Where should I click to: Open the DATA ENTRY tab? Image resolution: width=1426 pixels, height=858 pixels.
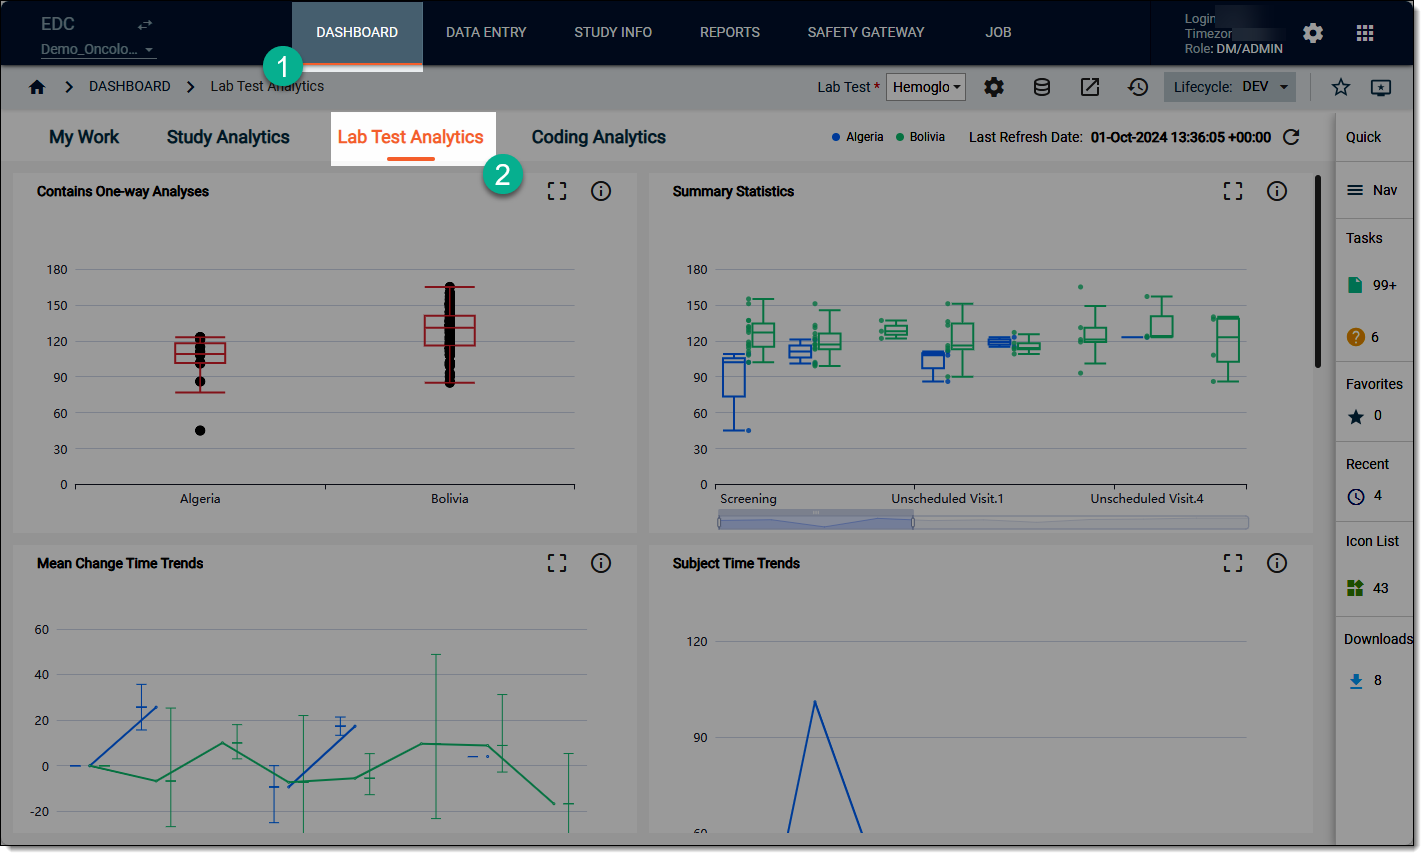[x=486, y=33]
